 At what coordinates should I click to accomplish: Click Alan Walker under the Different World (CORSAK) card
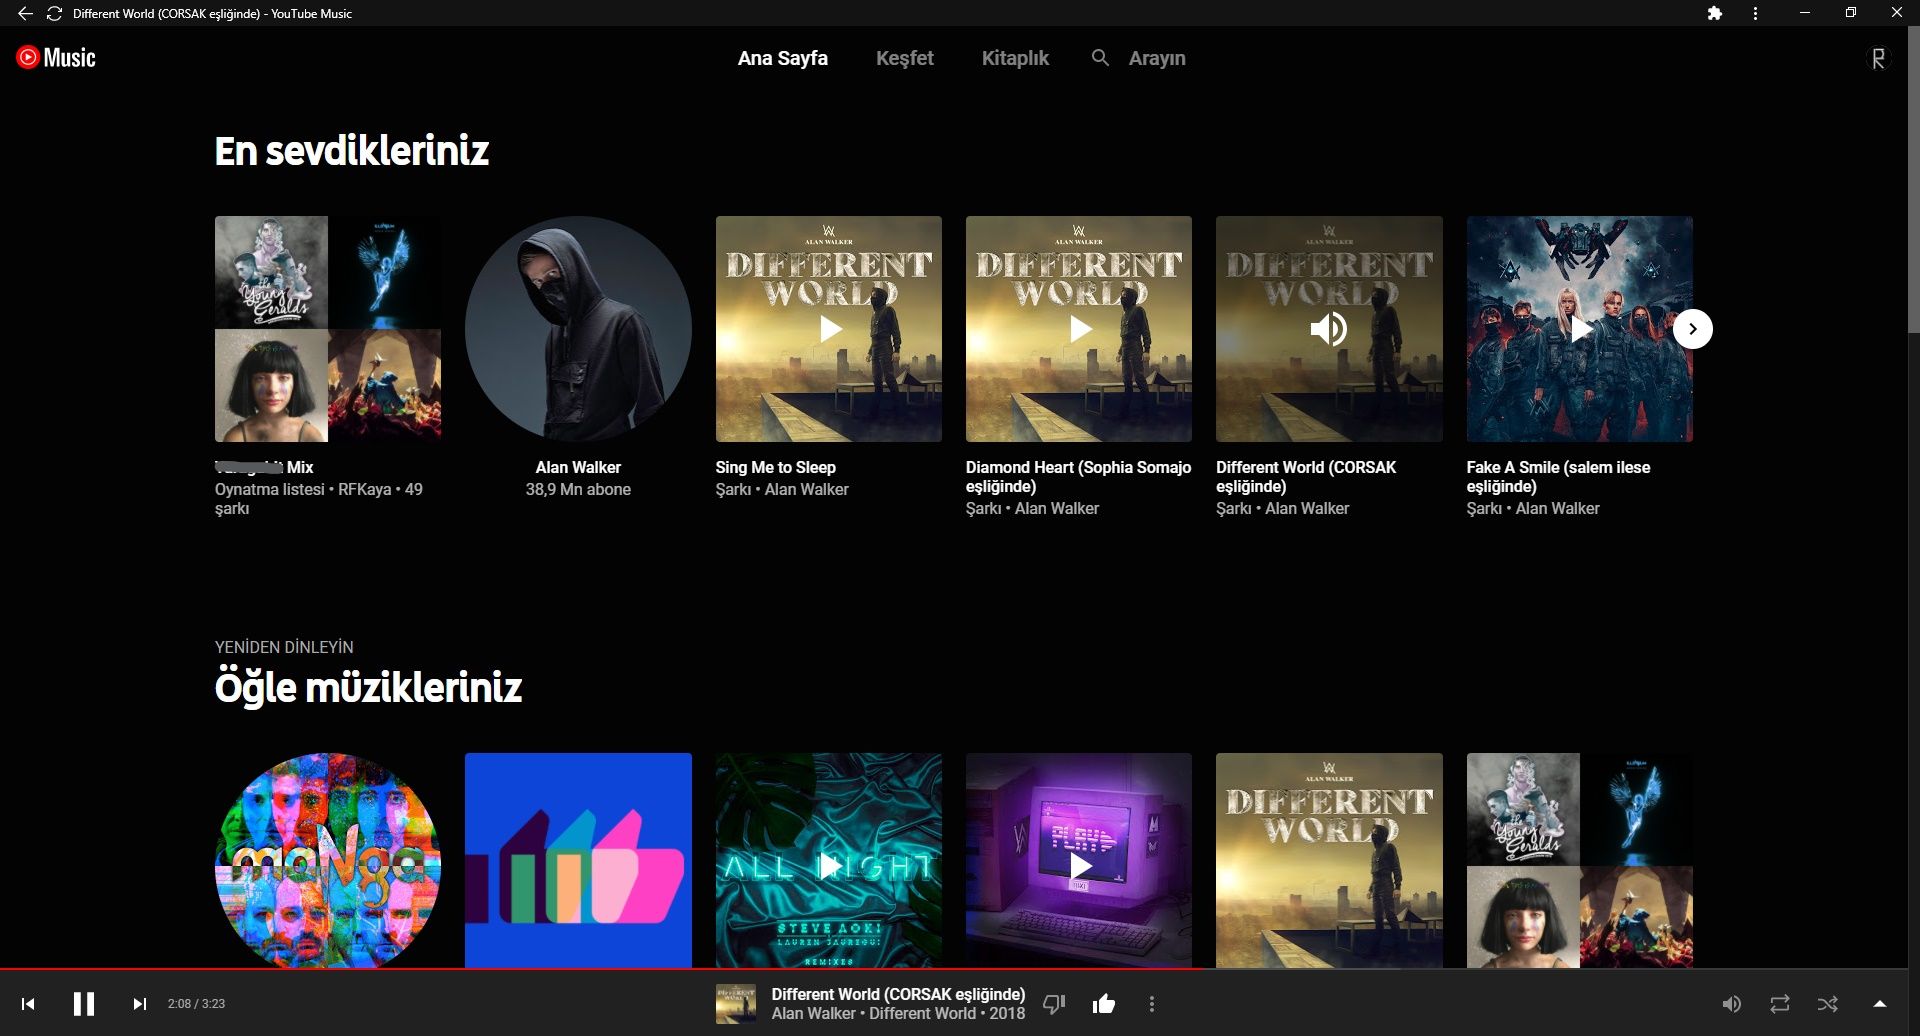coord(1307,508)
